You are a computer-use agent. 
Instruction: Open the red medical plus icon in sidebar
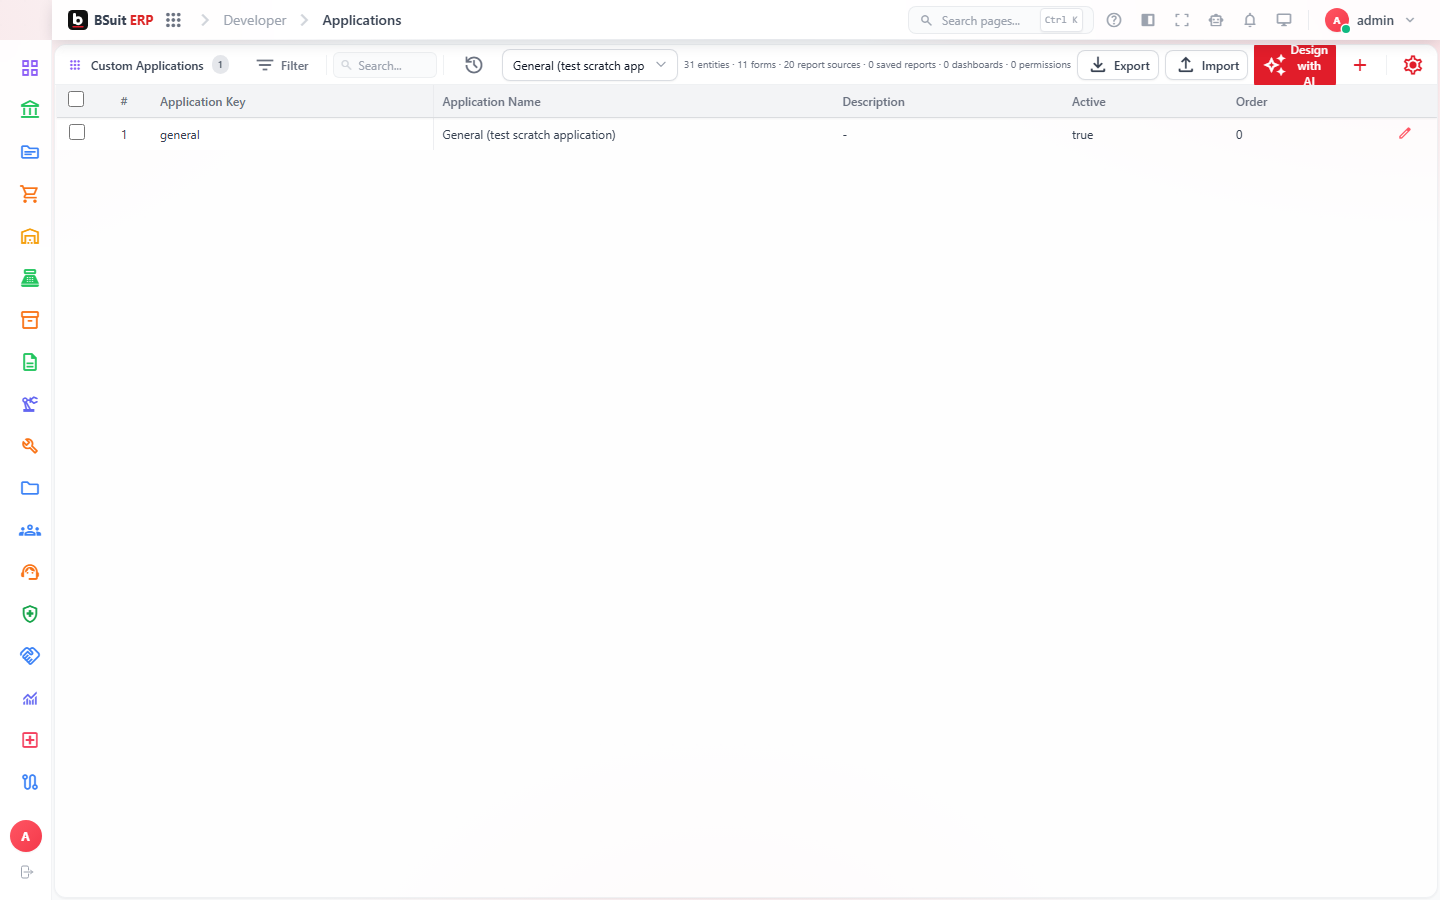(x=30, y=740)
